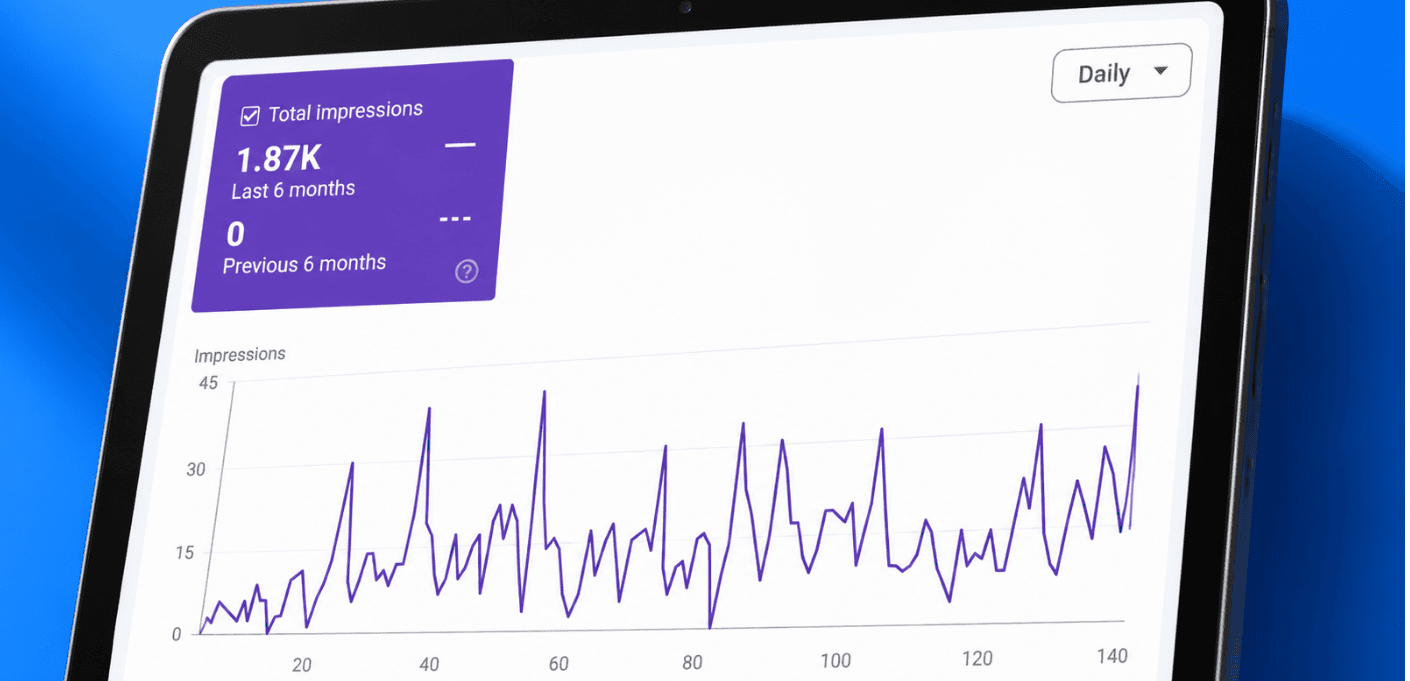Screen dimensions: 1410x681
Task: Click the 60 x-axis label
Action: 559,664
